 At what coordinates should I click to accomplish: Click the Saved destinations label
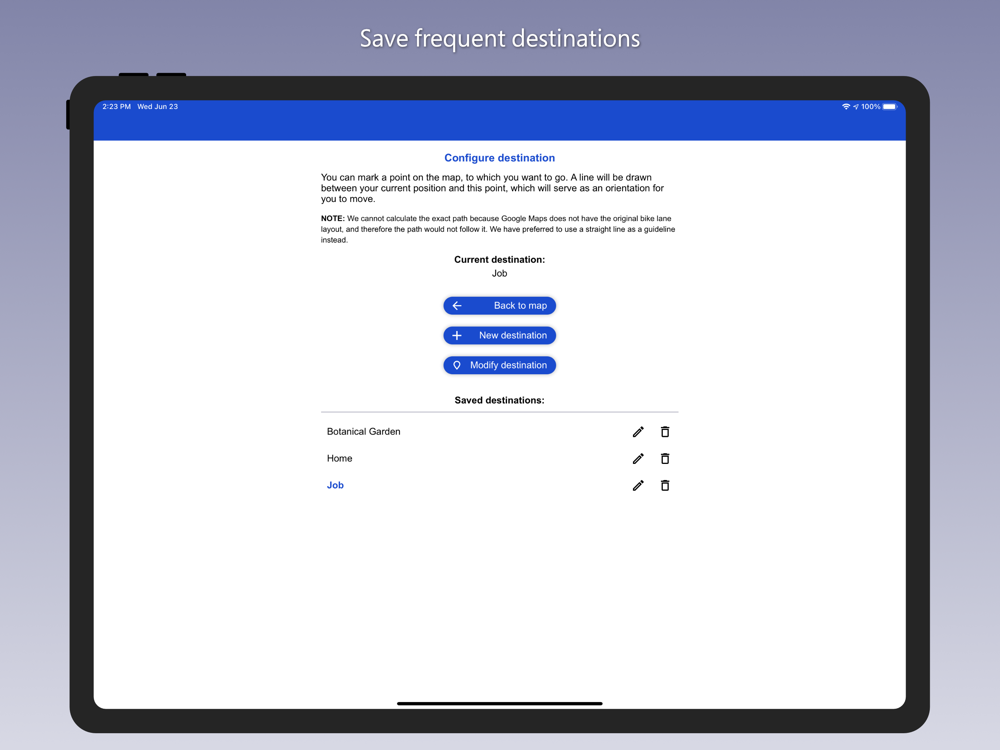point(499,401)
